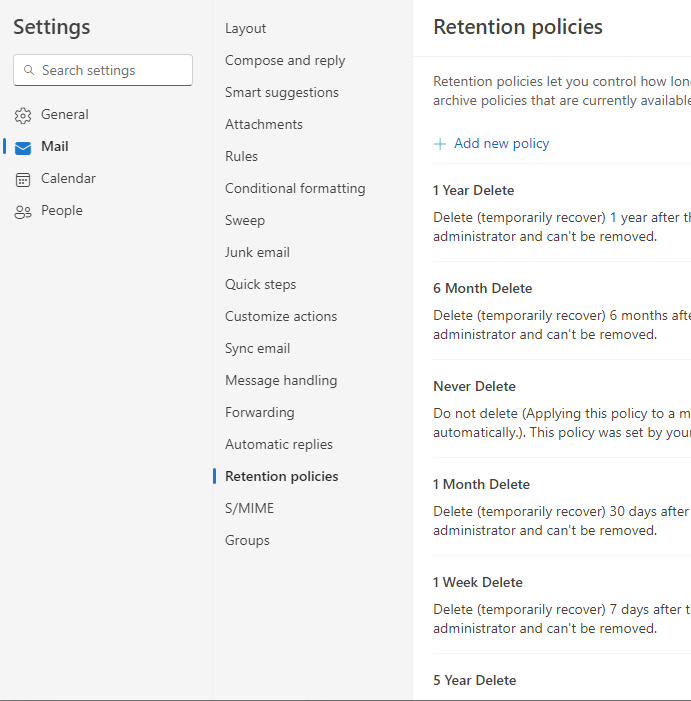
Task: Select Retention policies item
Action: [282, 477]
